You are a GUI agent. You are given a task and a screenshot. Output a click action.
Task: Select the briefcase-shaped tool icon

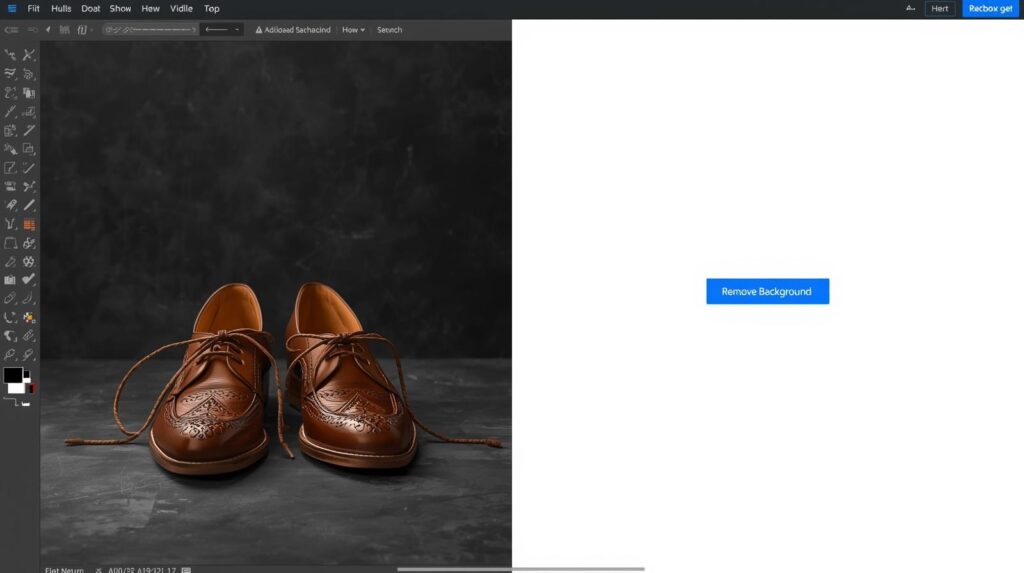(x=10, y=280)
